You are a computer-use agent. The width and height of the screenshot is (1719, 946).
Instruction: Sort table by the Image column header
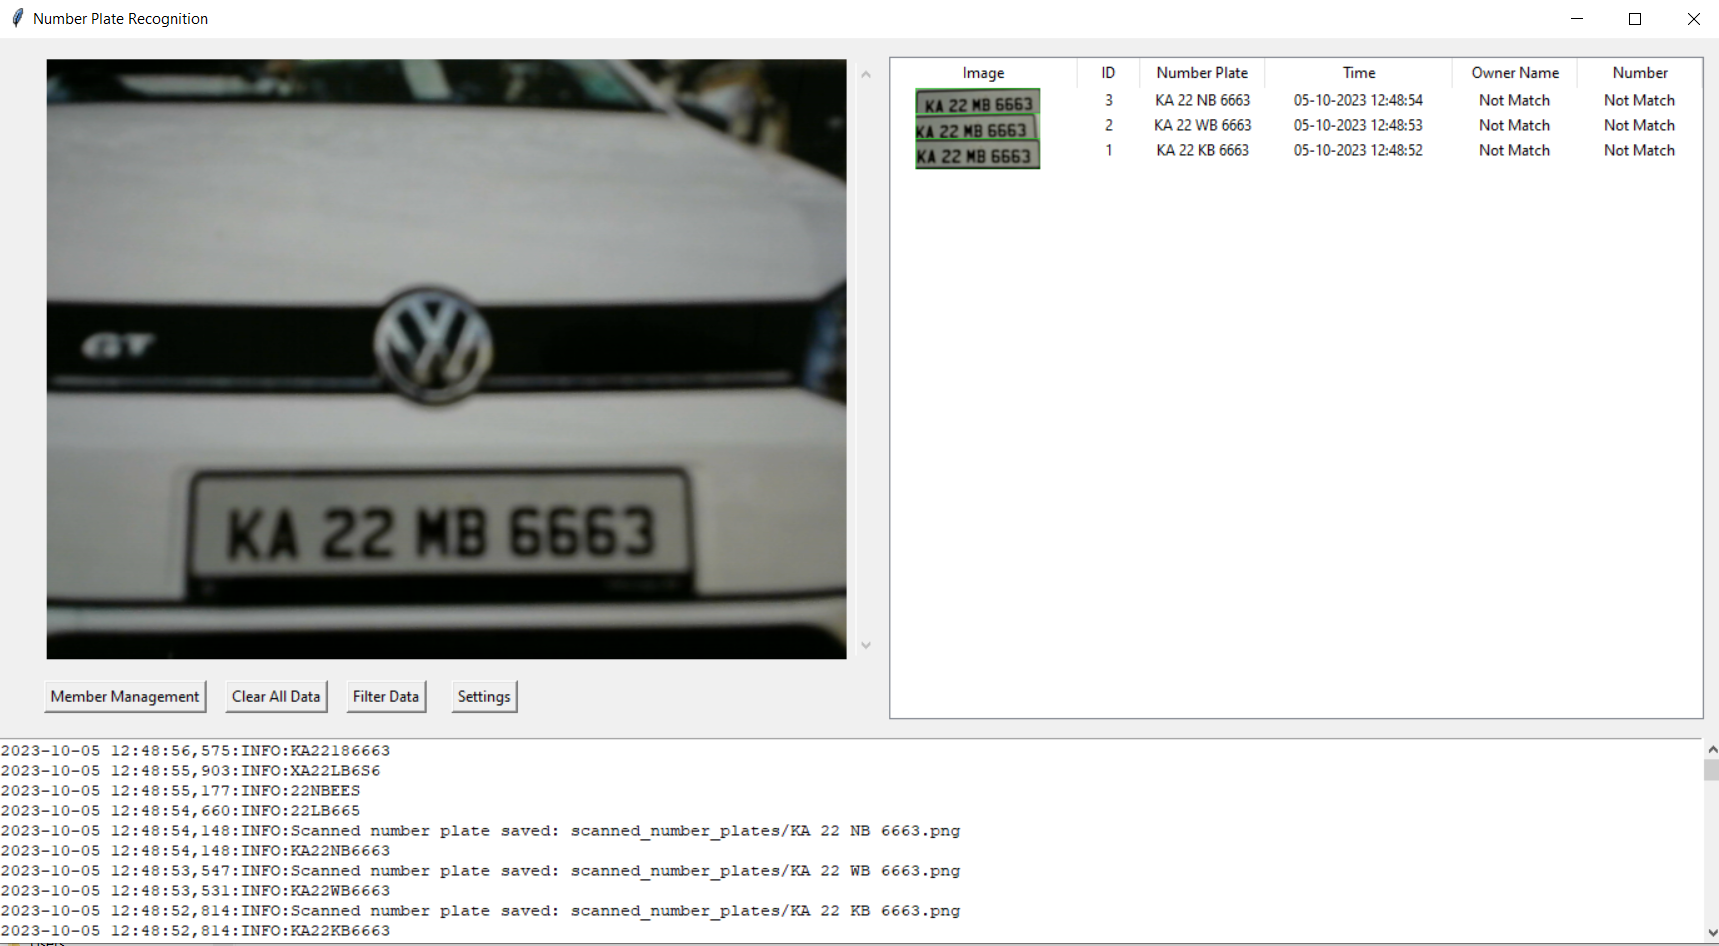pos(983,73)
